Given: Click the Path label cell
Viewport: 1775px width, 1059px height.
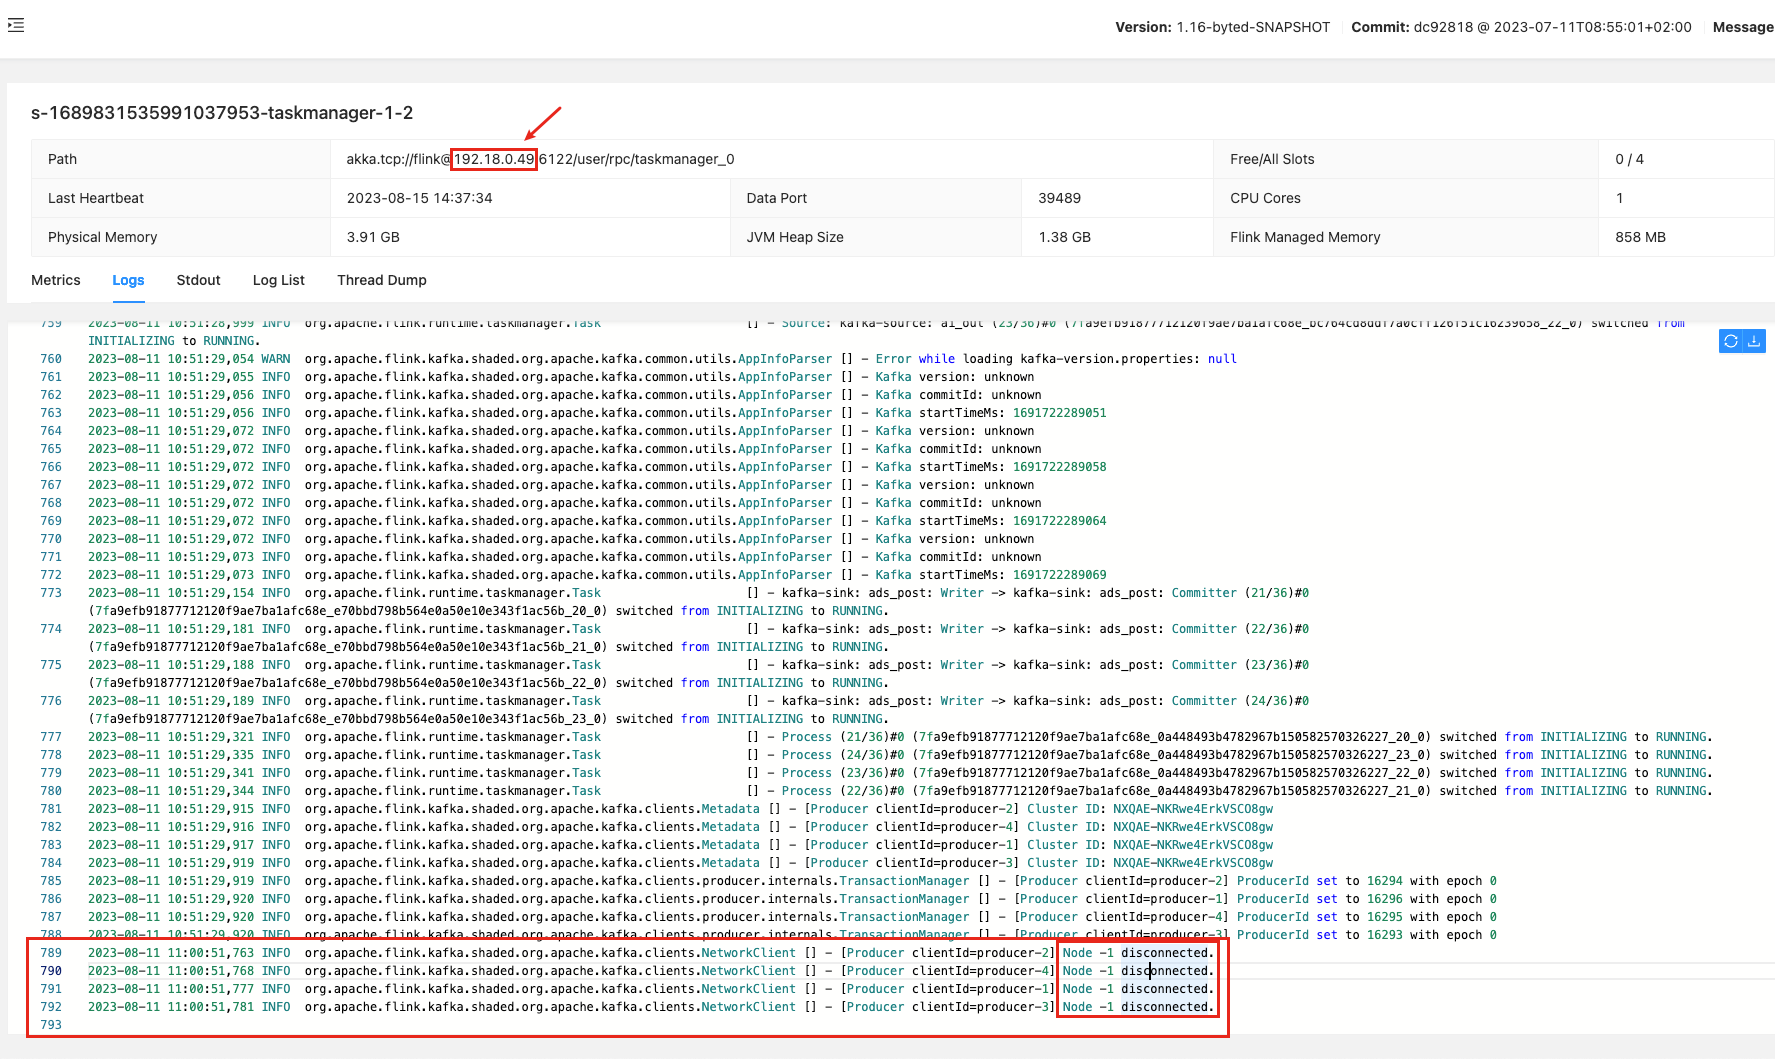Looking at the screenshot, I should click(181, 159).
